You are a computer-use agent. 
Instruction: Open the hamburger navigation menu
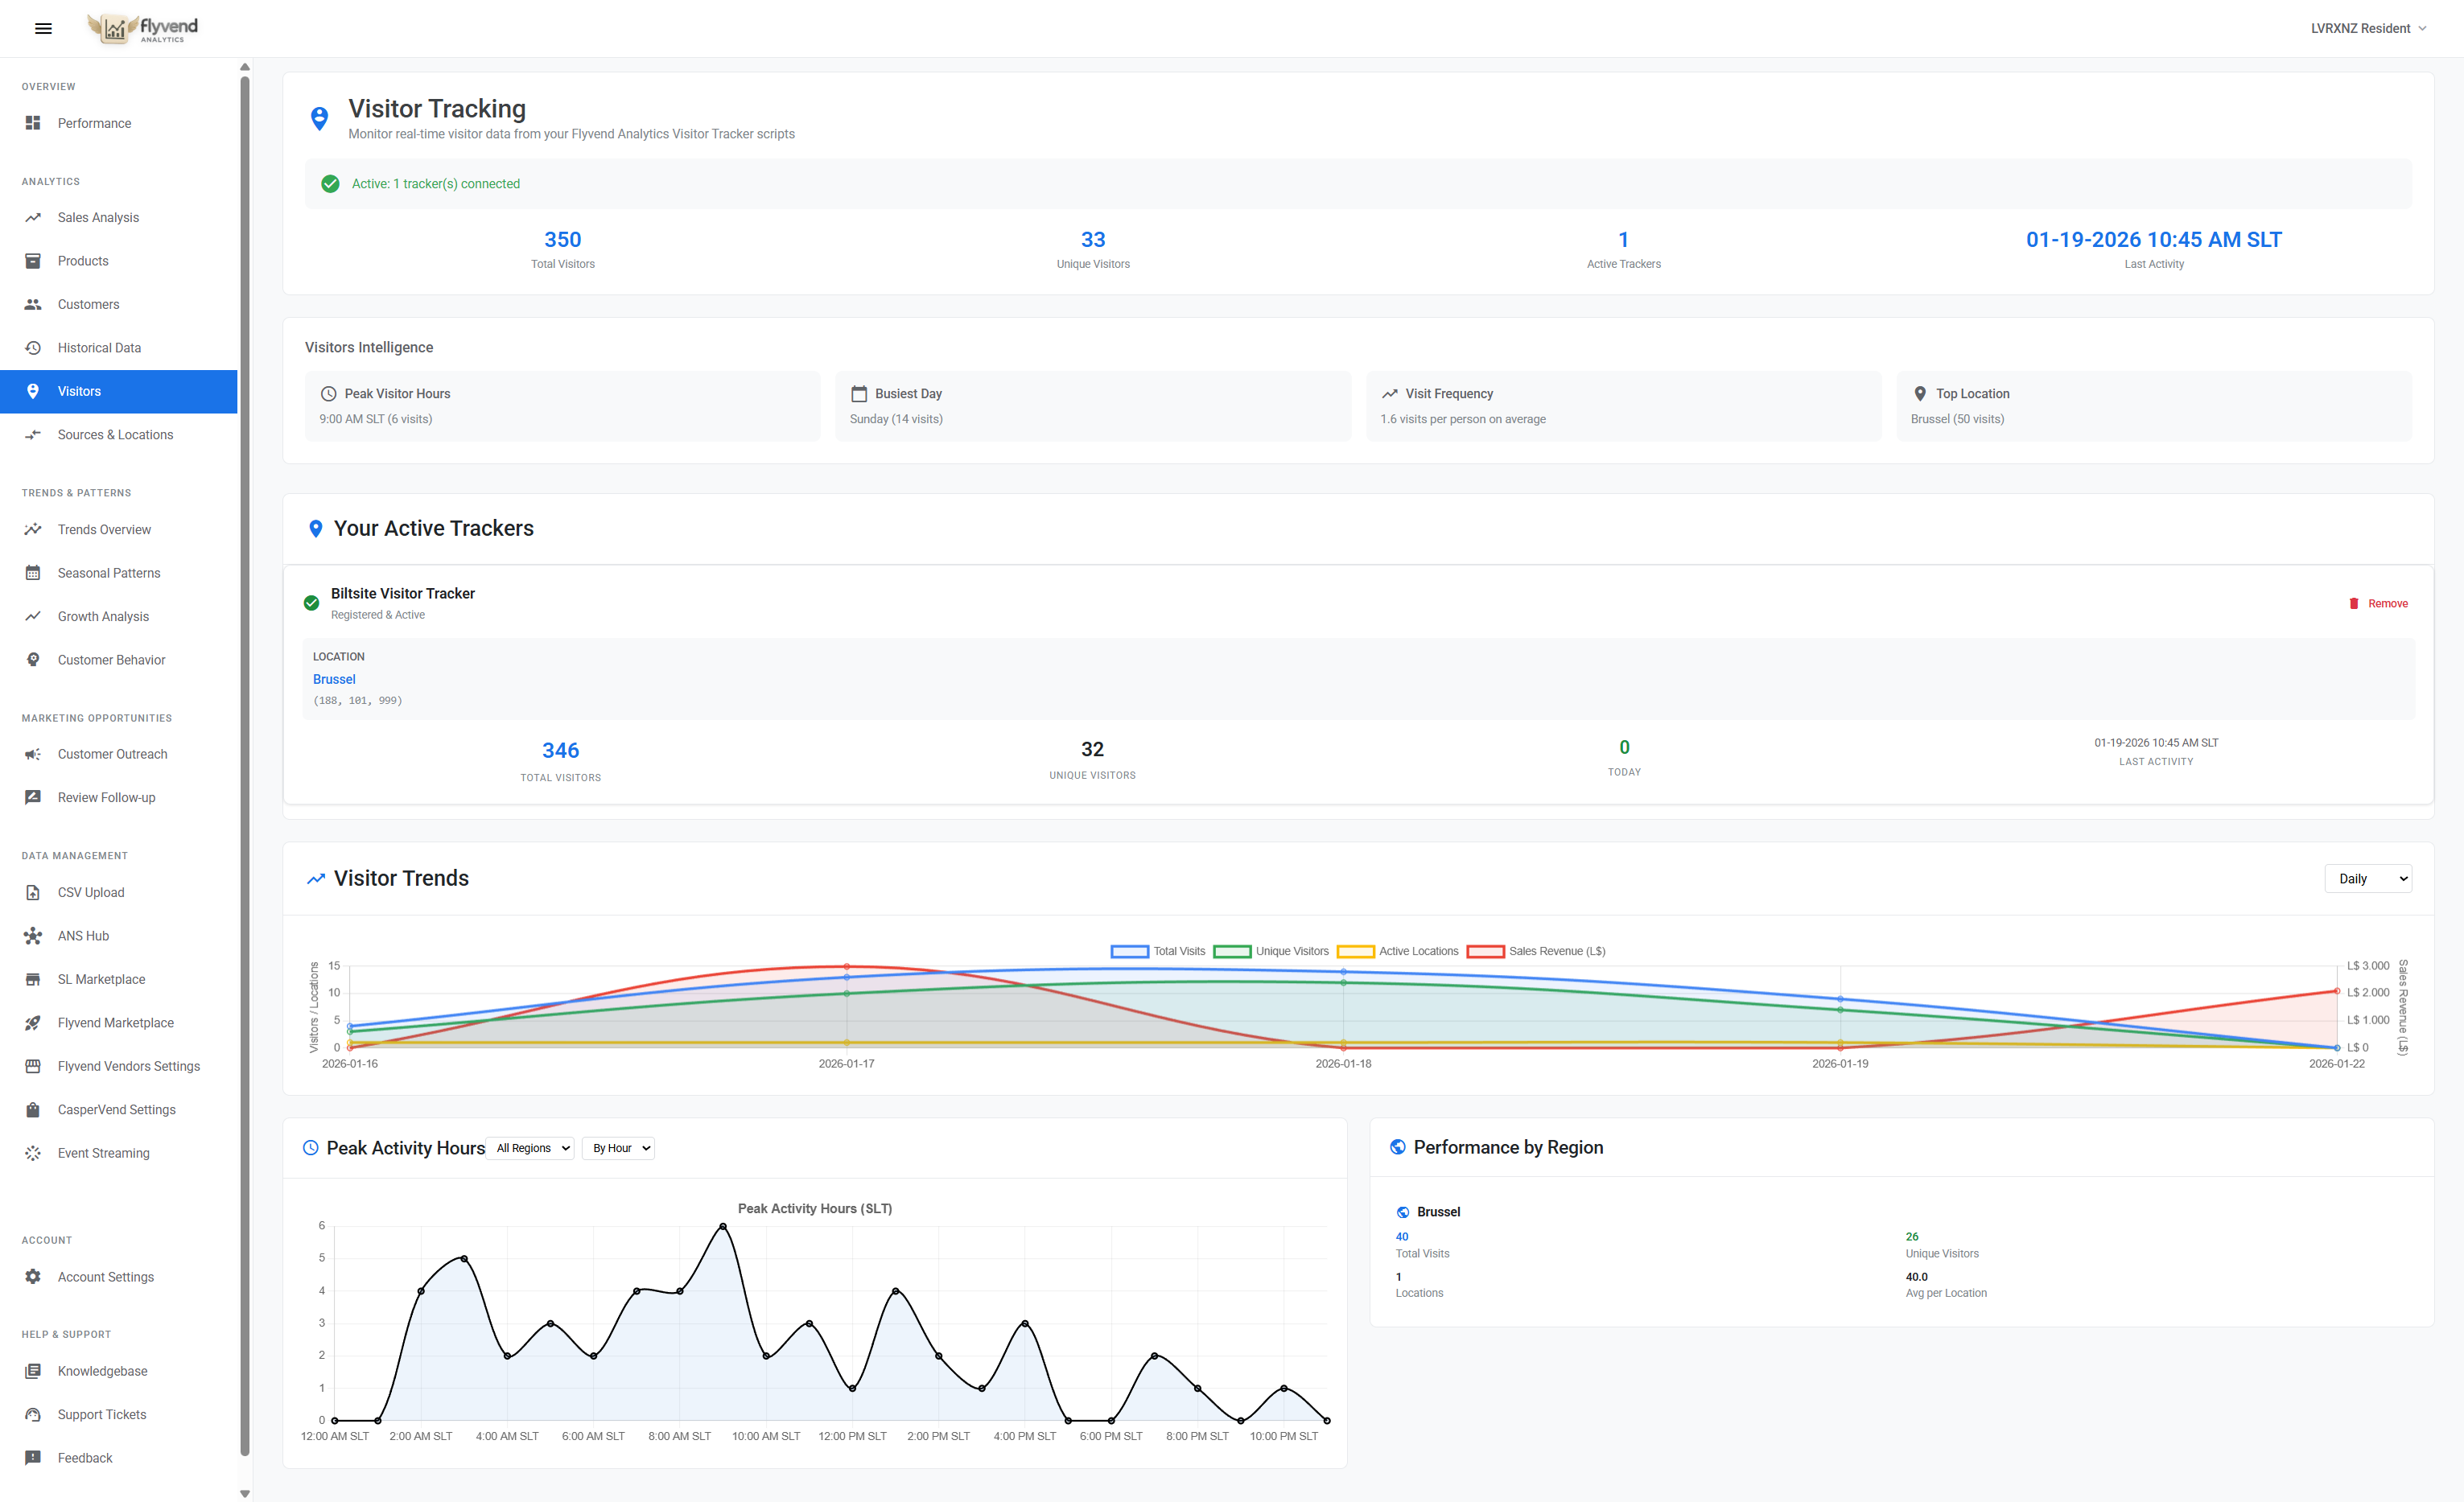click(43, 28)
